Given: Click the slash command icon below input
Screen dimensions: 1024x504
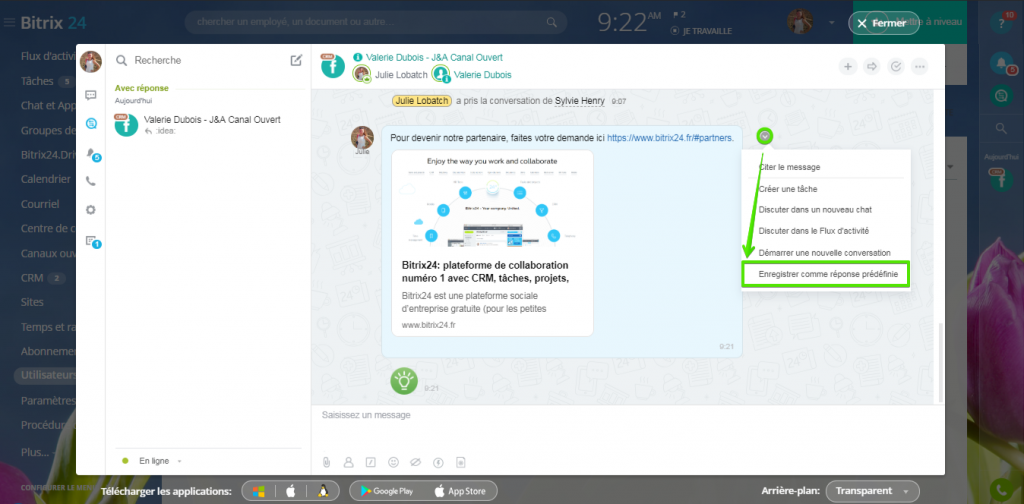Looking at the screenshot, I should pos(370,462).
